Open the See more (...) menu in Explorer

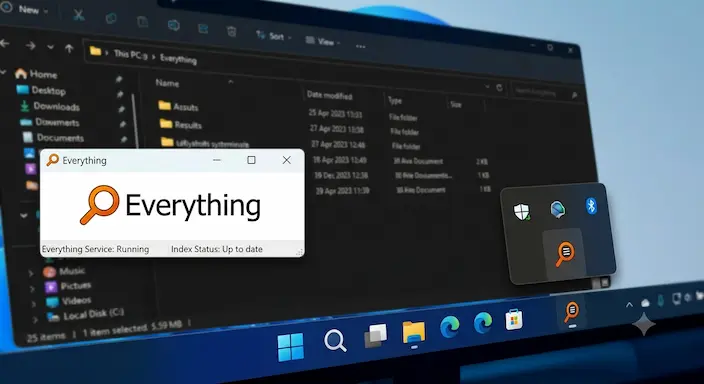coord(361,46)
